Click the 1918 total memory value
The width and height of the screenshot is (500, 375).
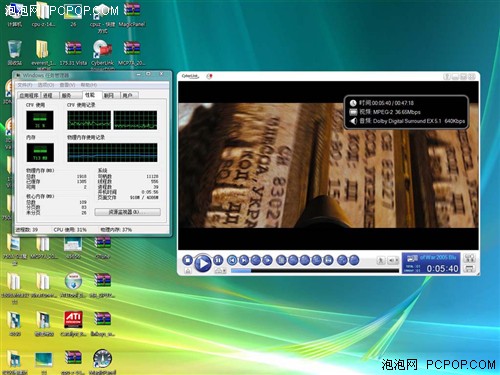coord(82,176)
